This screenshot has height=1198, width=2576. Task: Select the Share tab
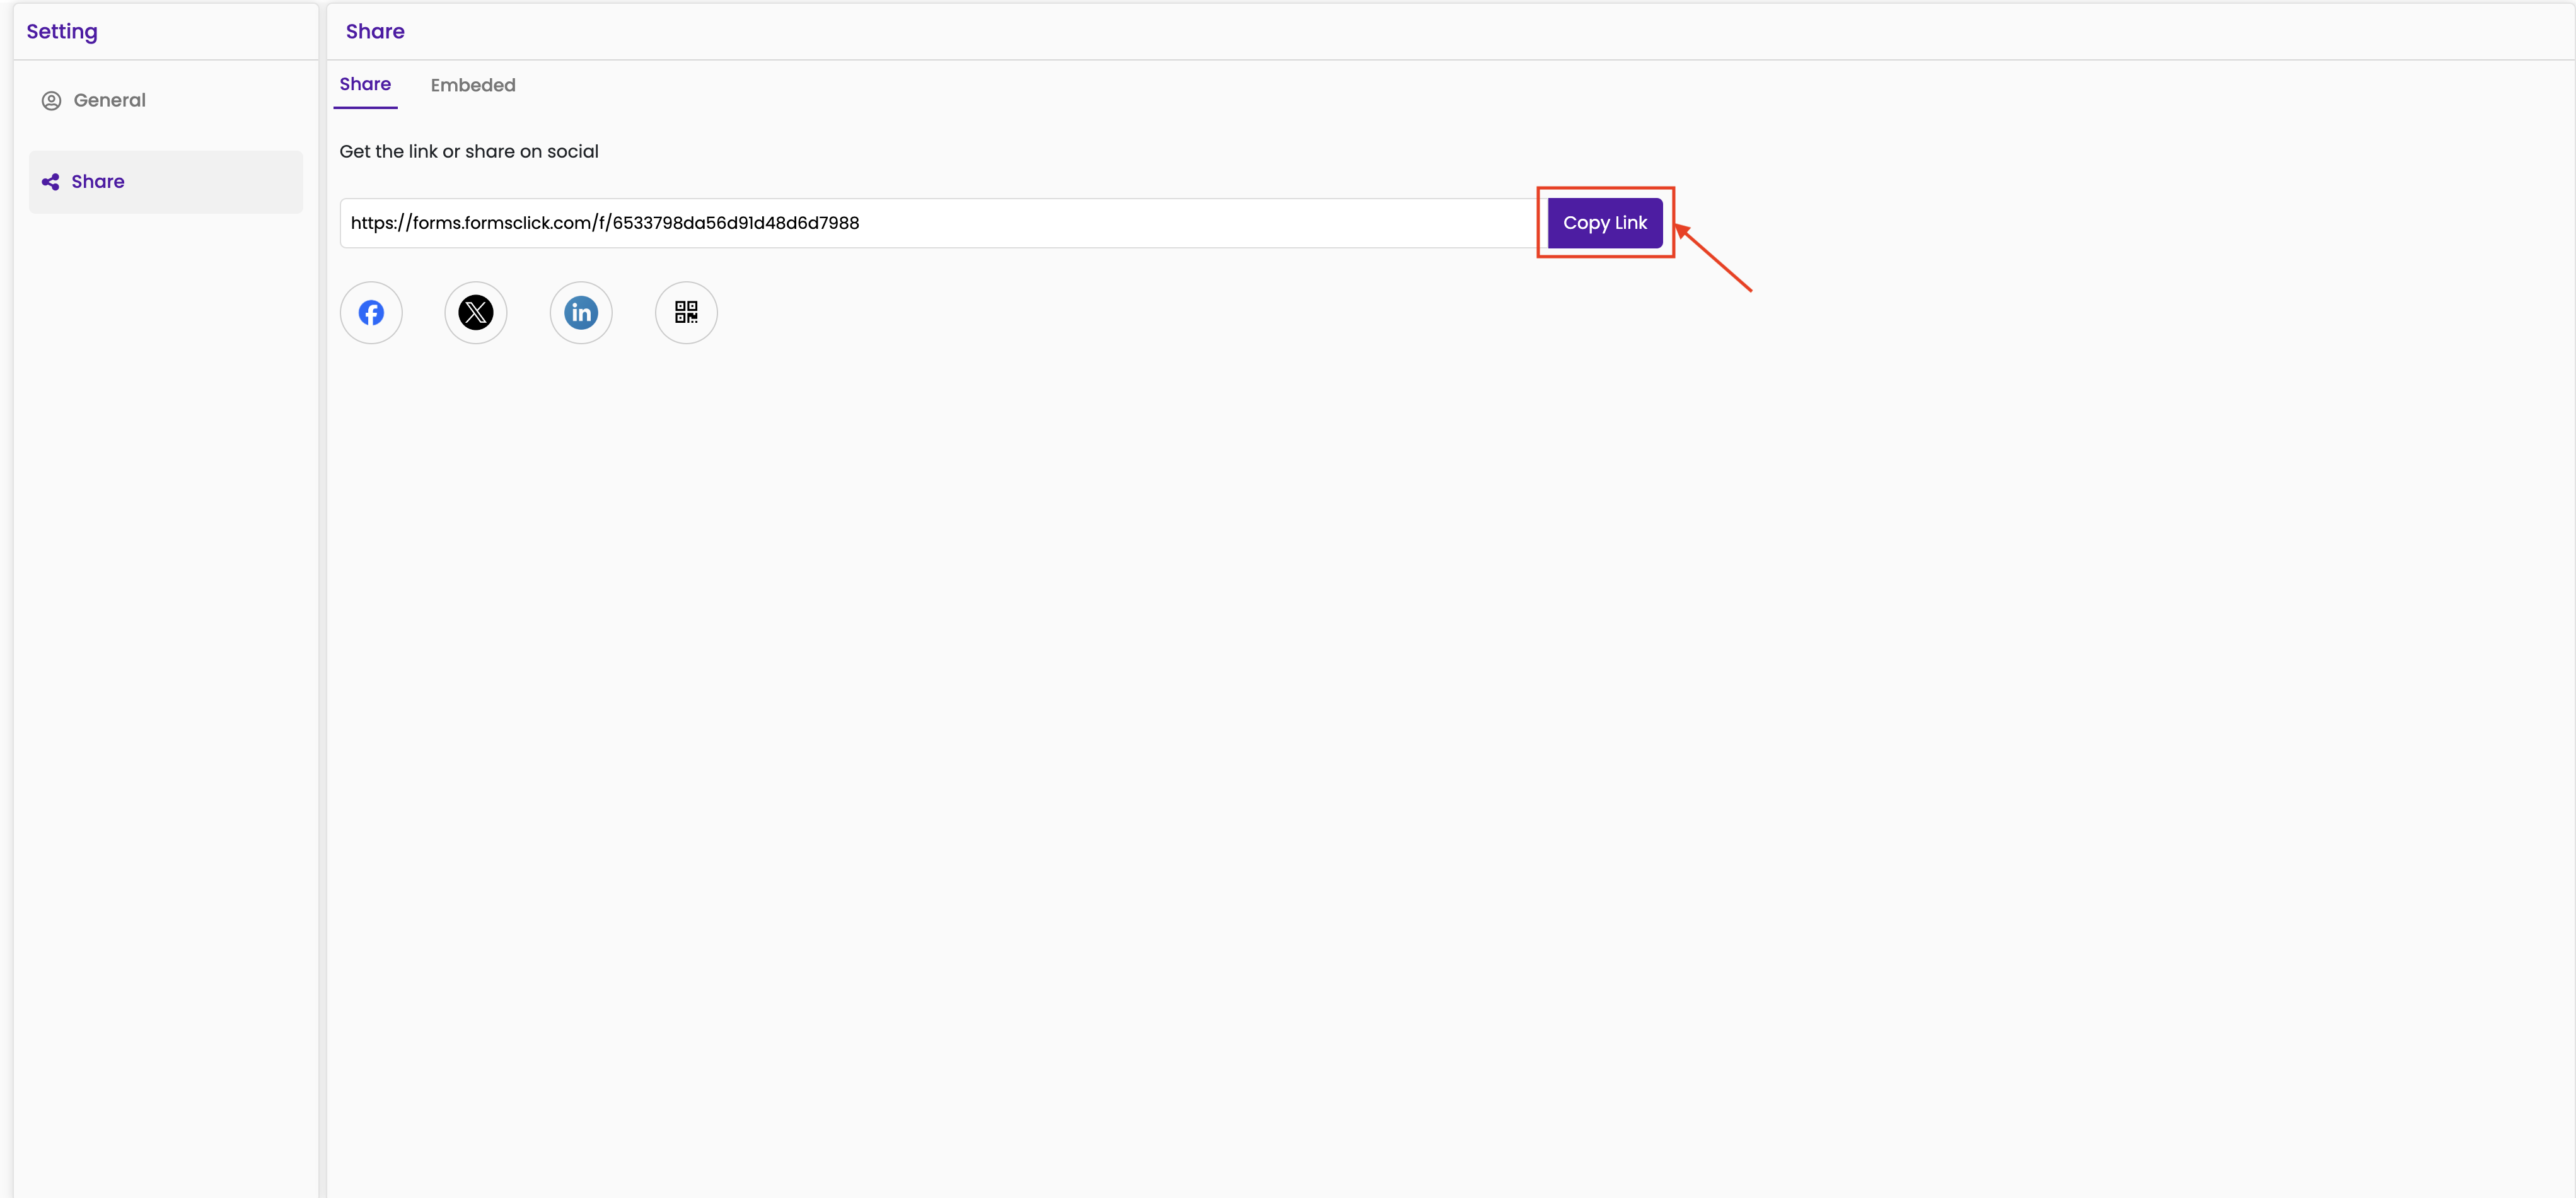[x=365, y=84]
